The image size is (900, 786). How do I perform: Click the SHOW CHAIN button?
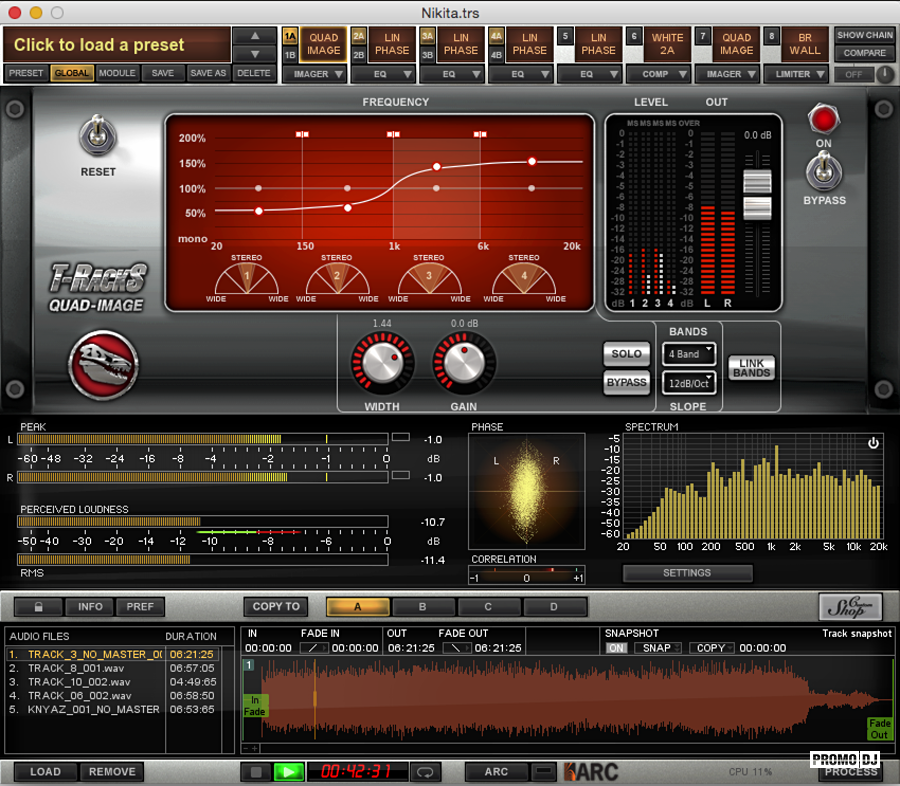[x=864, y=36]
